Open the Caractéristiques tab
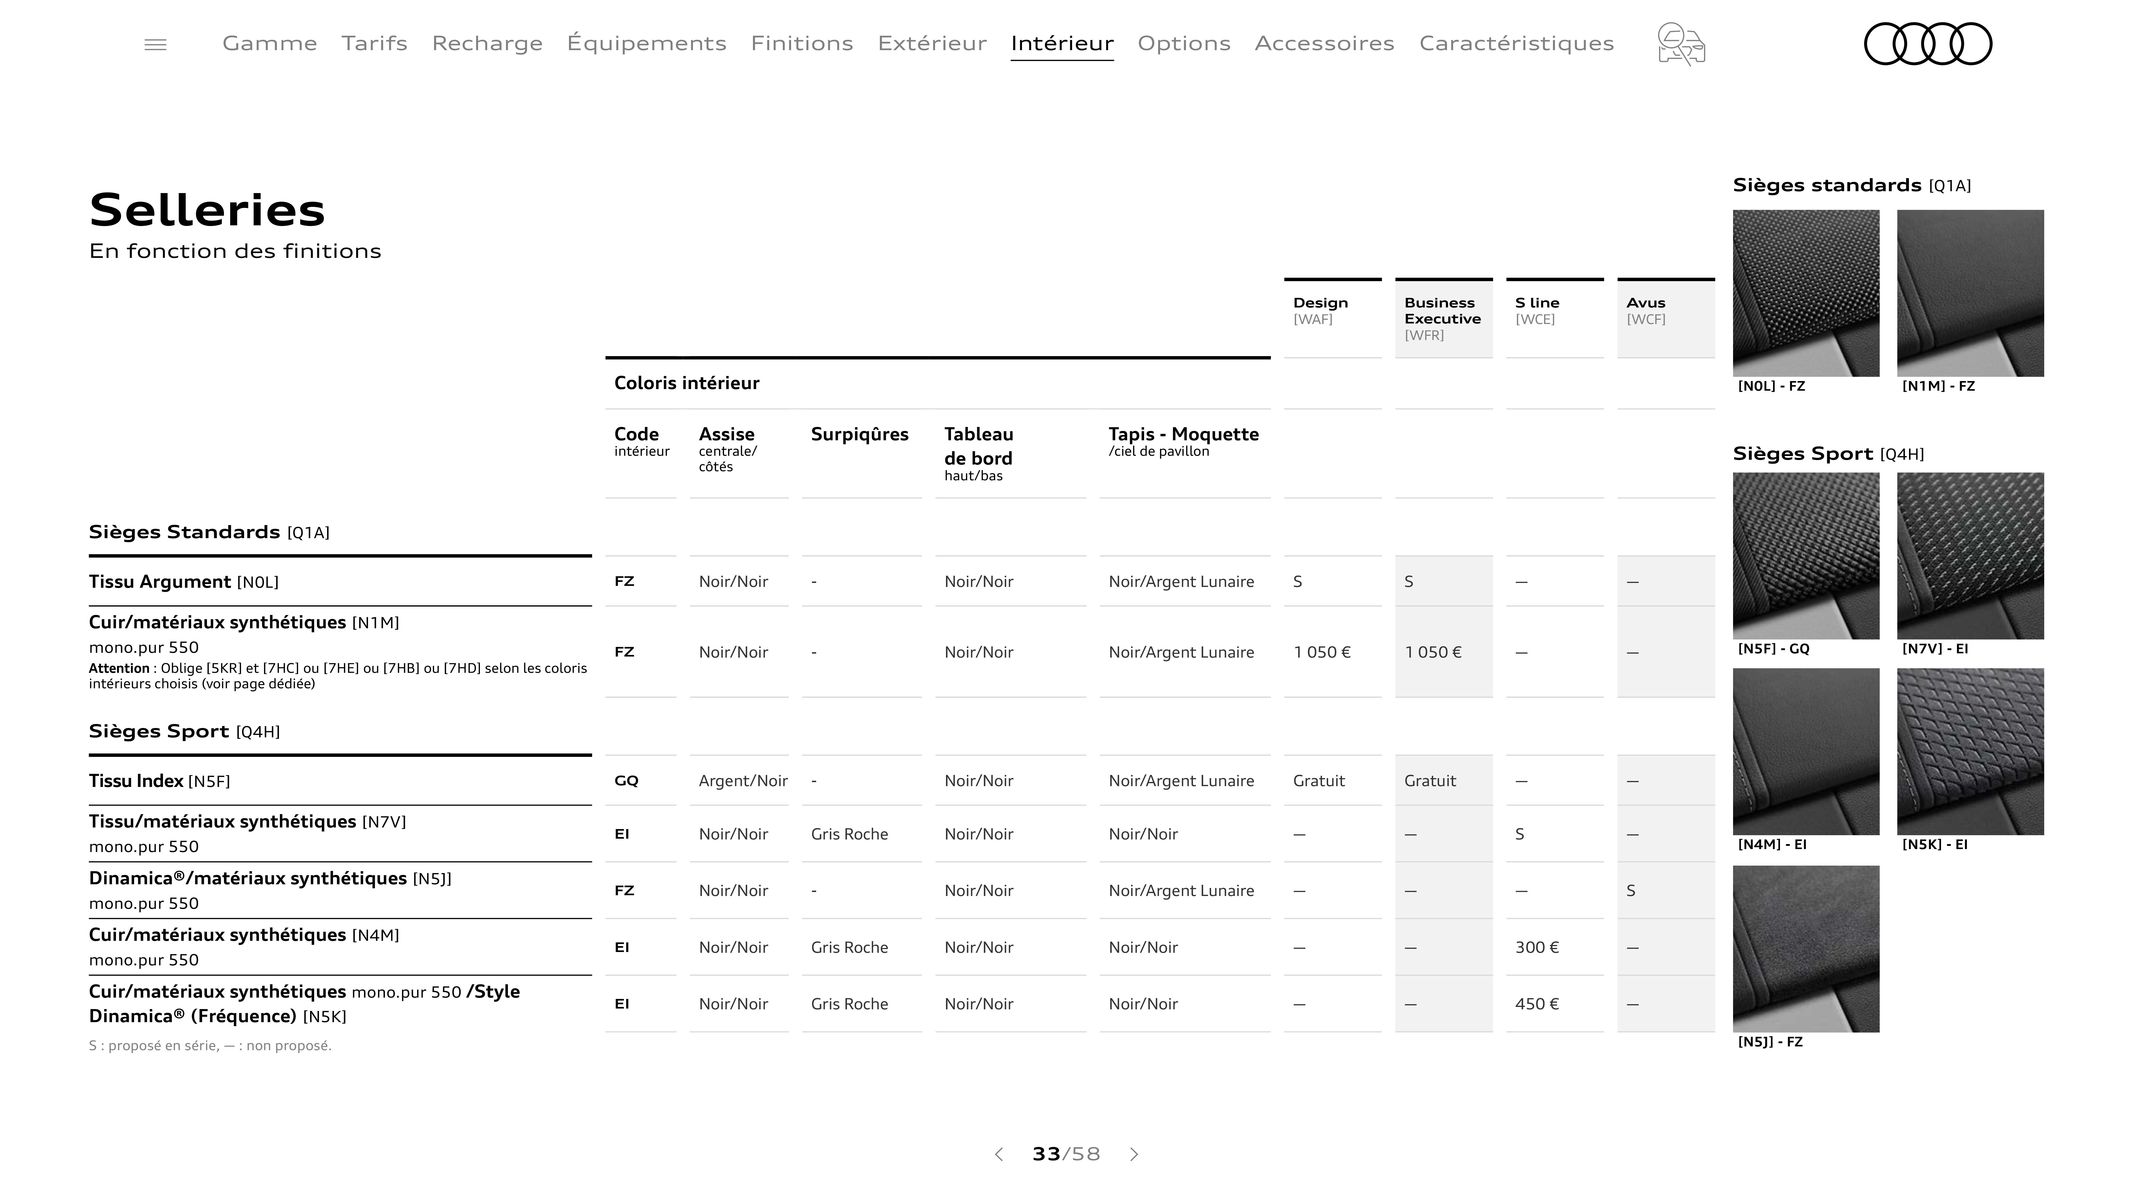The height and width of the screenshot is (1200, 2133). (1517, 43)
